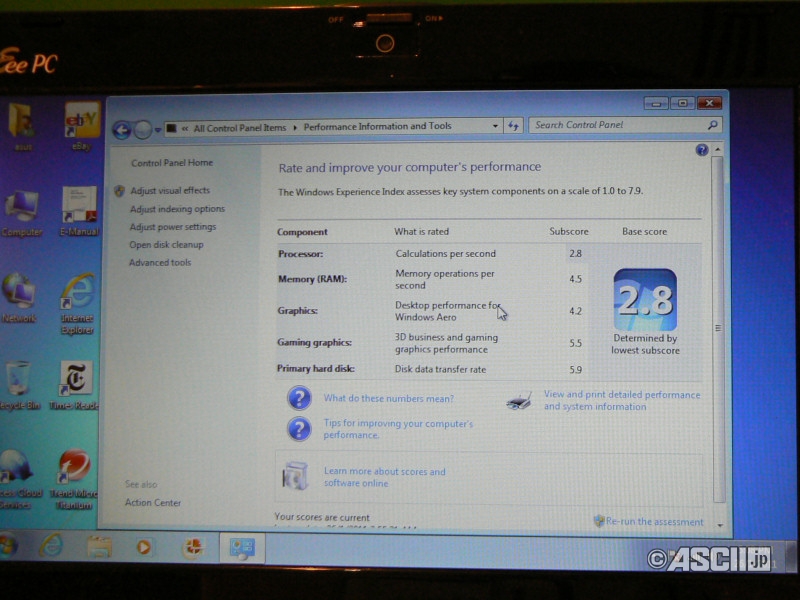Click the address bar refresh button

click(514, 126)
